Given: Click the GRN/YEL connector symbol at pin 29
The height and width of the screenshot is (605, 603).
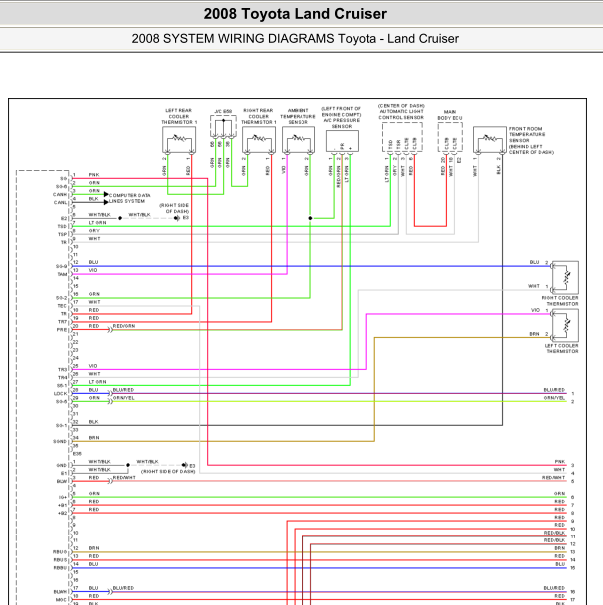Looking at the screenshot, I should [110, 401].
